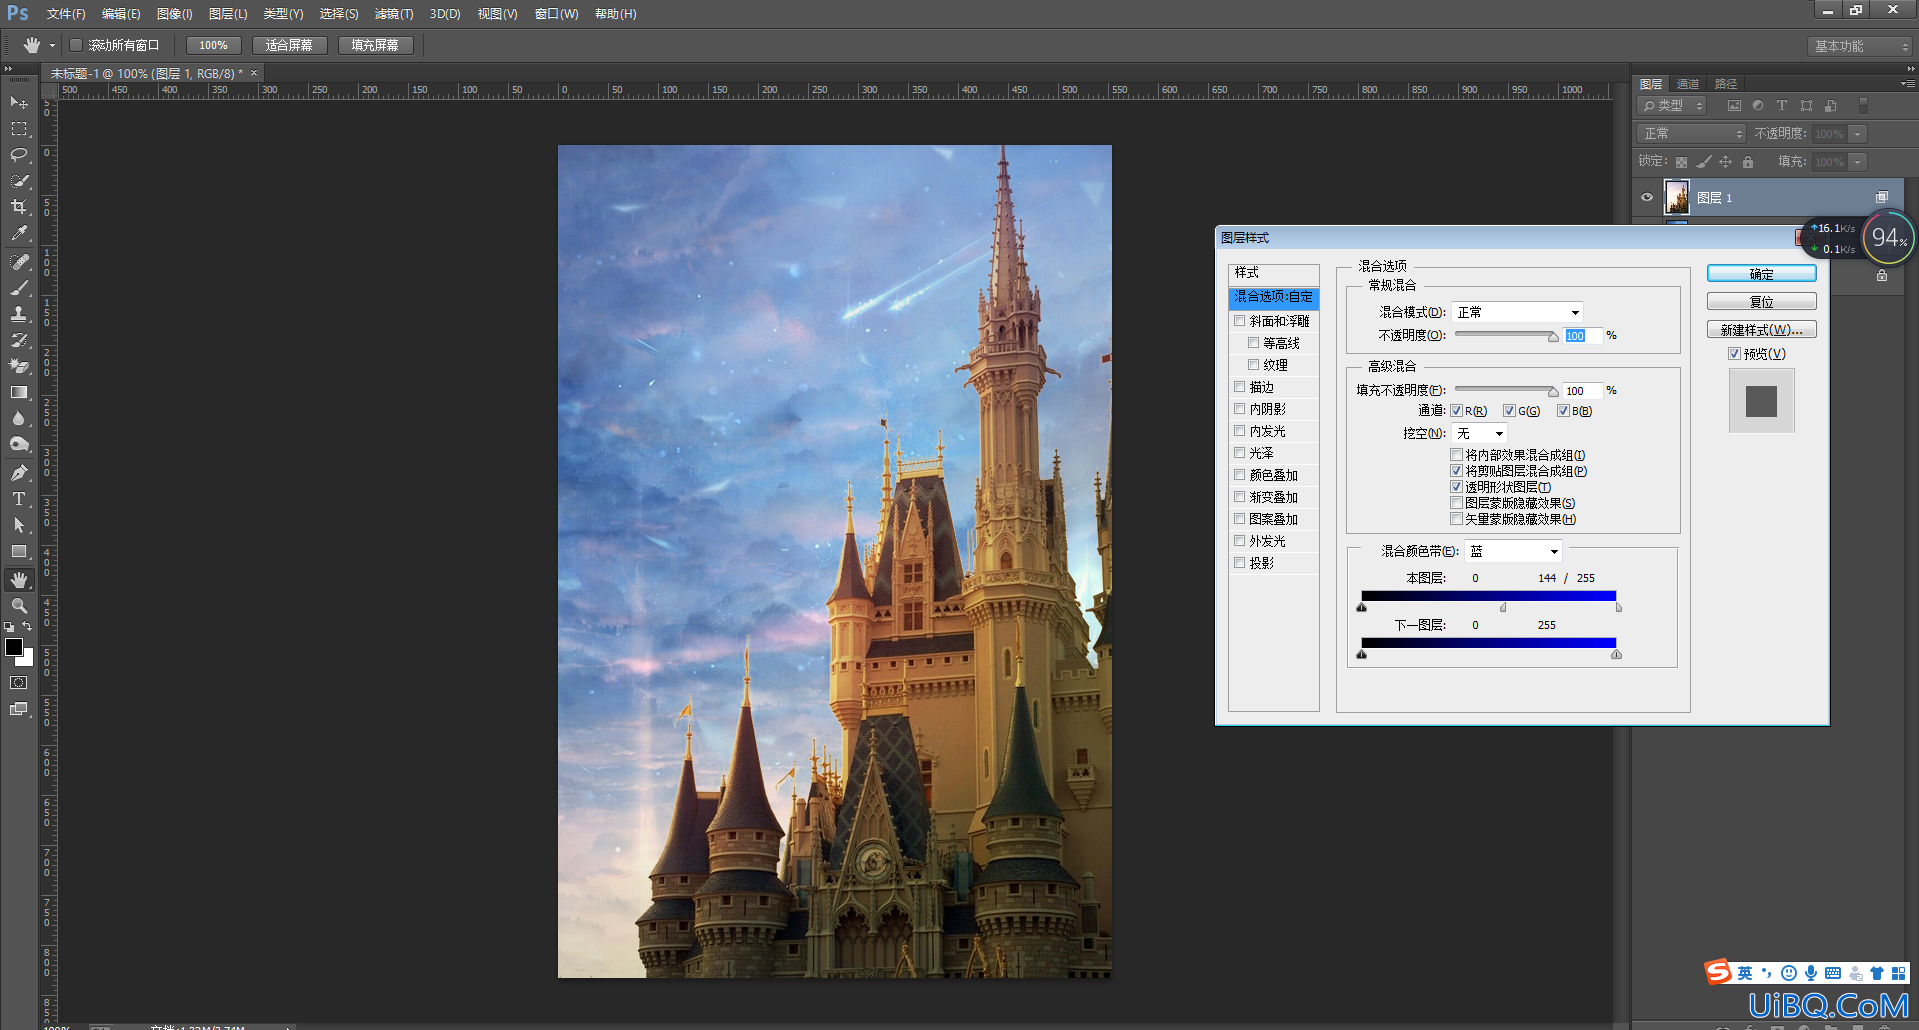This screenshot has height=1030, width=1919.
Task: Open the Layers panel flyout menu
Action: click(1907, 84)
